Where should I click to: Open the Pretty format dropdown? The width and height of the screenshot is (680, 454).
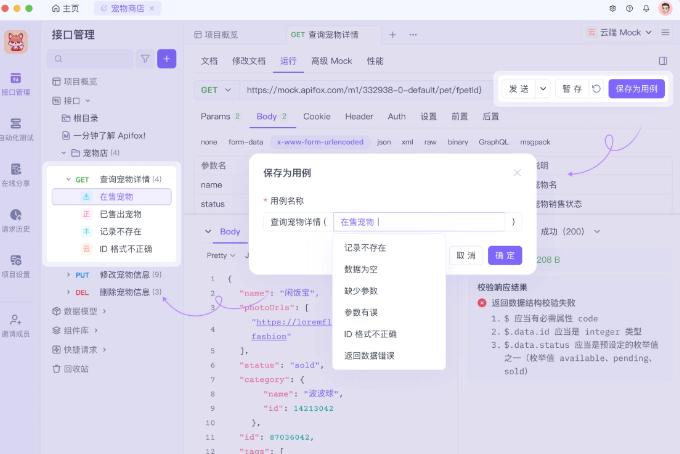pos(221,255)
